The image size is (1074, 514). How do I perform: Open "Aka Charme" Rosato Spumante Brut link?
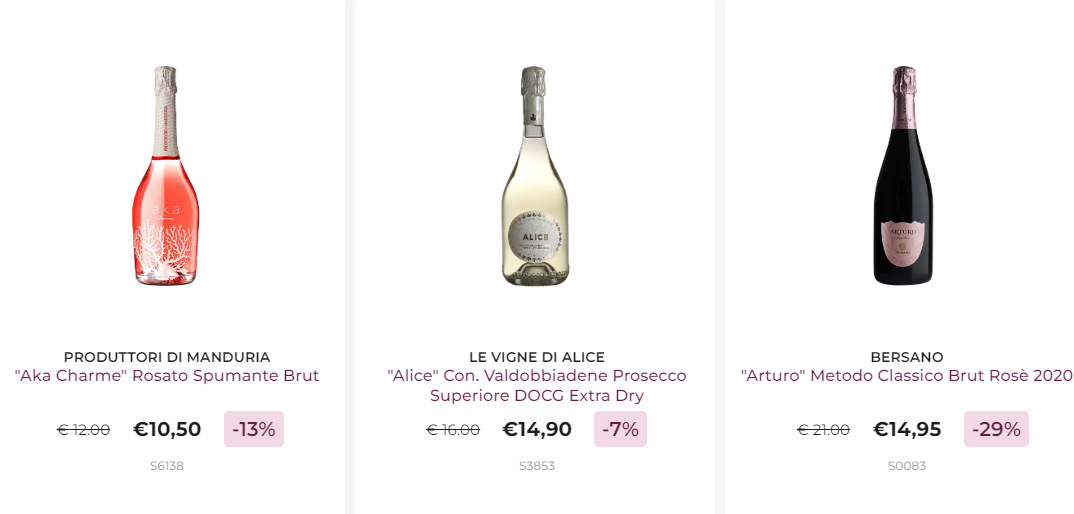[x=167, y=376]
